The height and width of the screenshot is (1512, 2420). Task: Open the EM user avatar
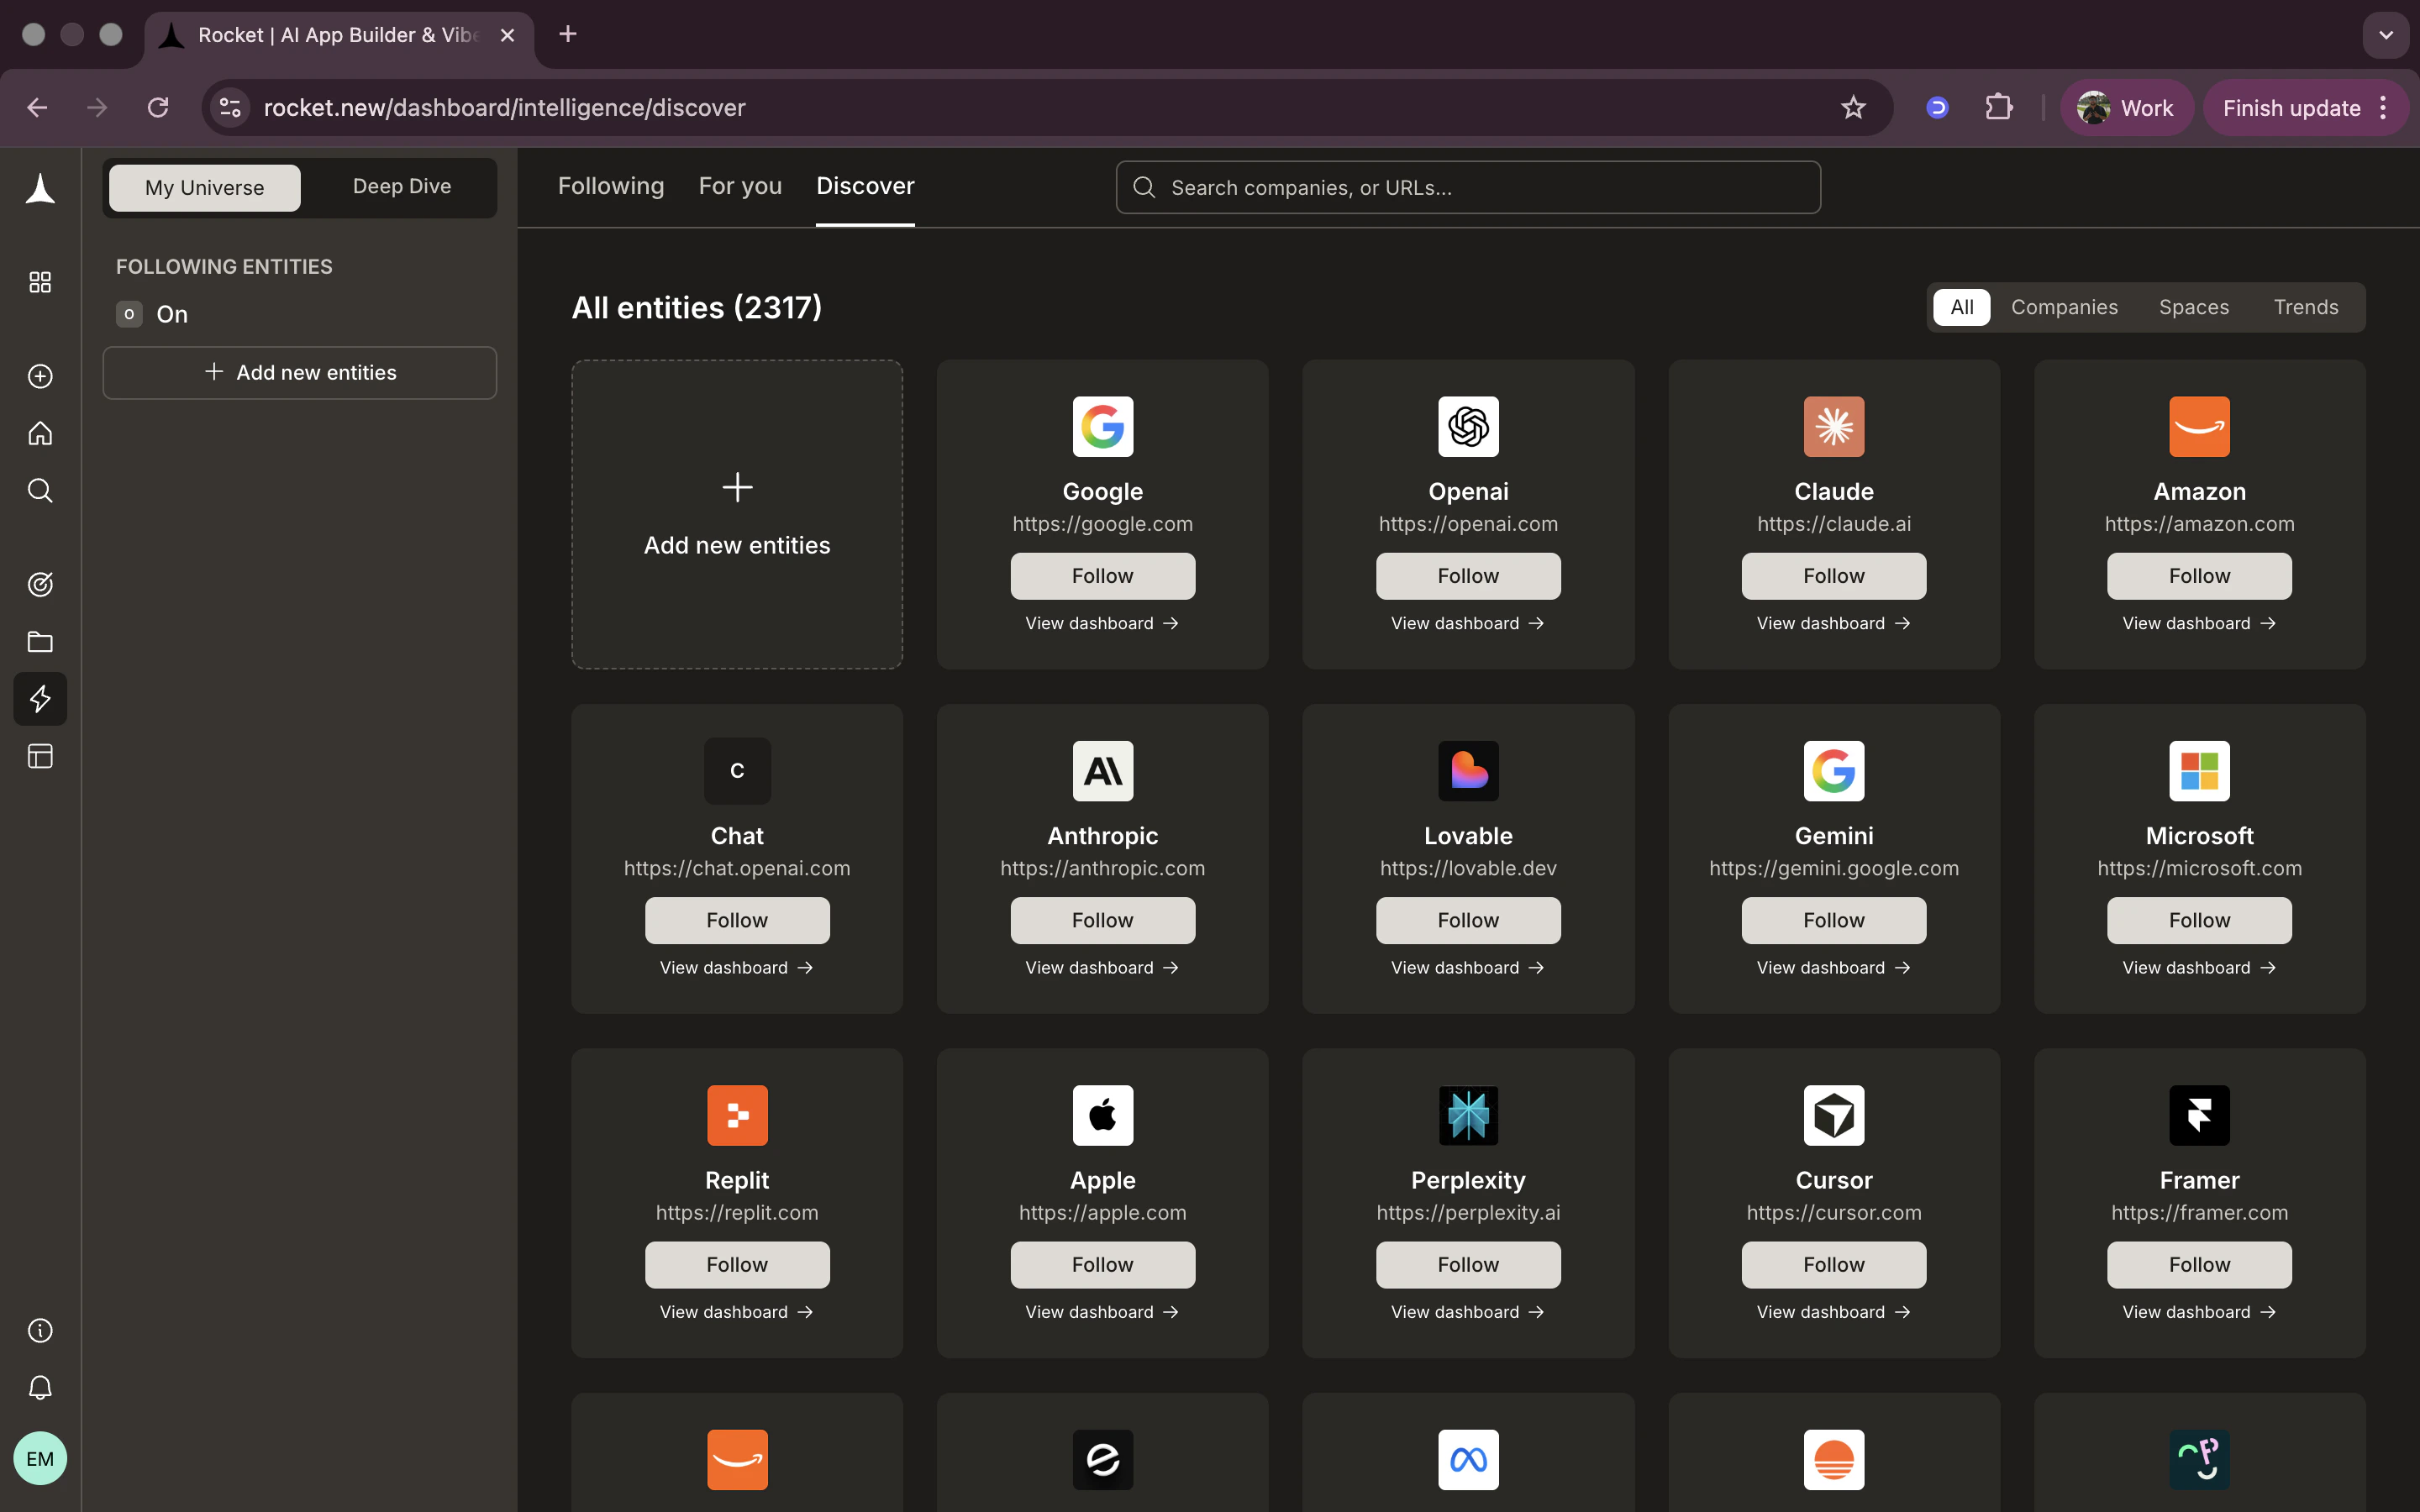pyautogui.click(x=40, y=1458)
